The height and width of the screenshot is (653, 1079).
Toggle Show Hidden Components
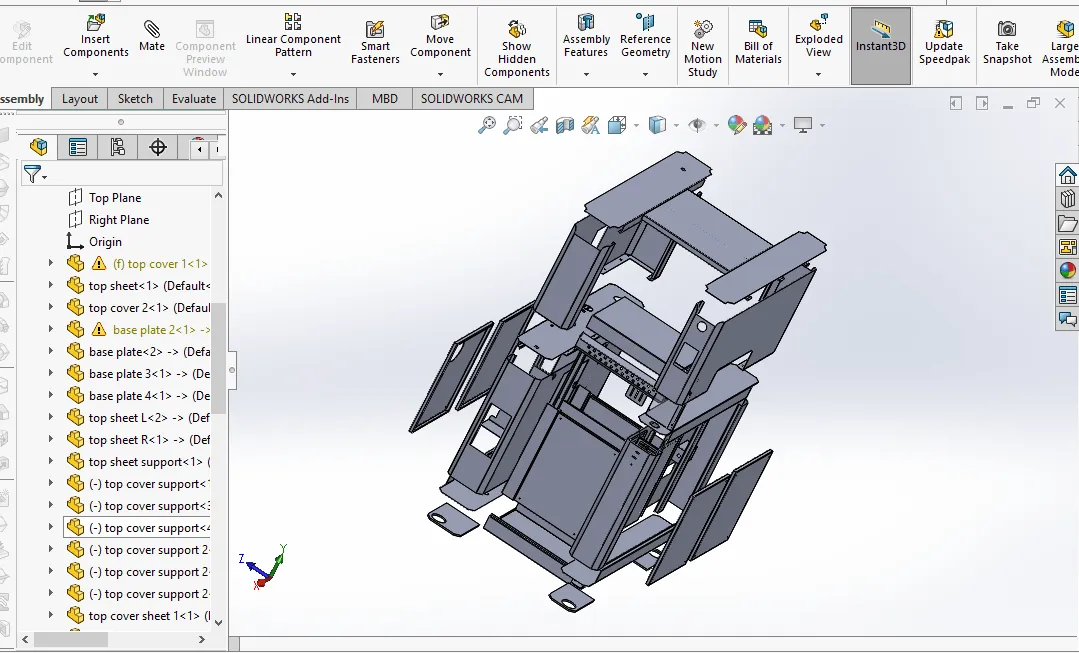pos(516,40)
